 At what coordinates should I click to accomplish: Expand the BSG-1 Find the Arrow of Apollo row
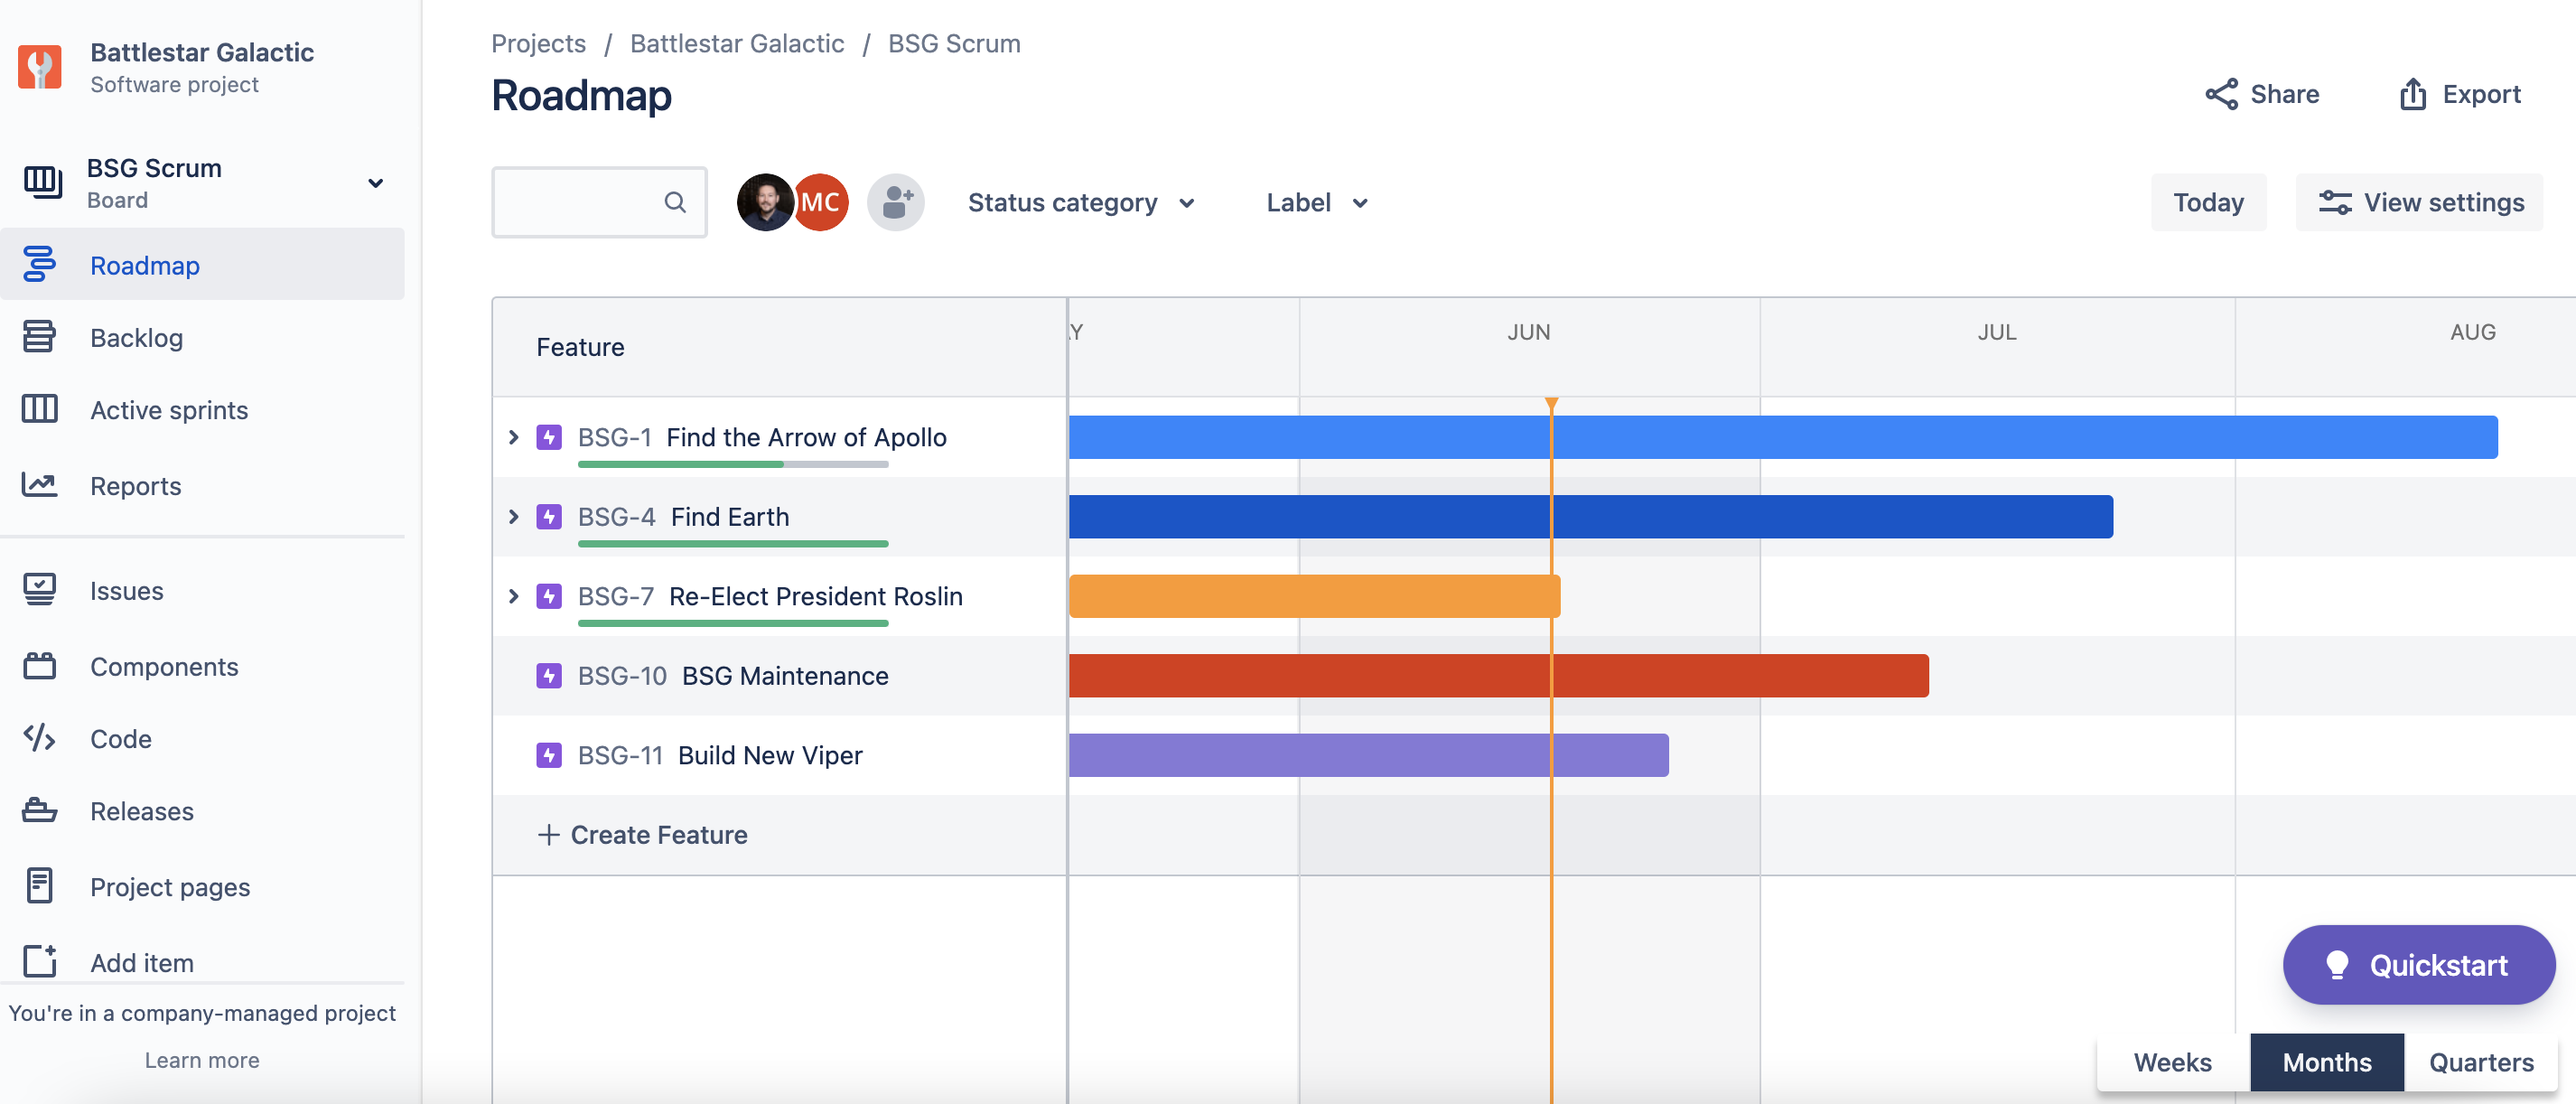coord(513,437)
